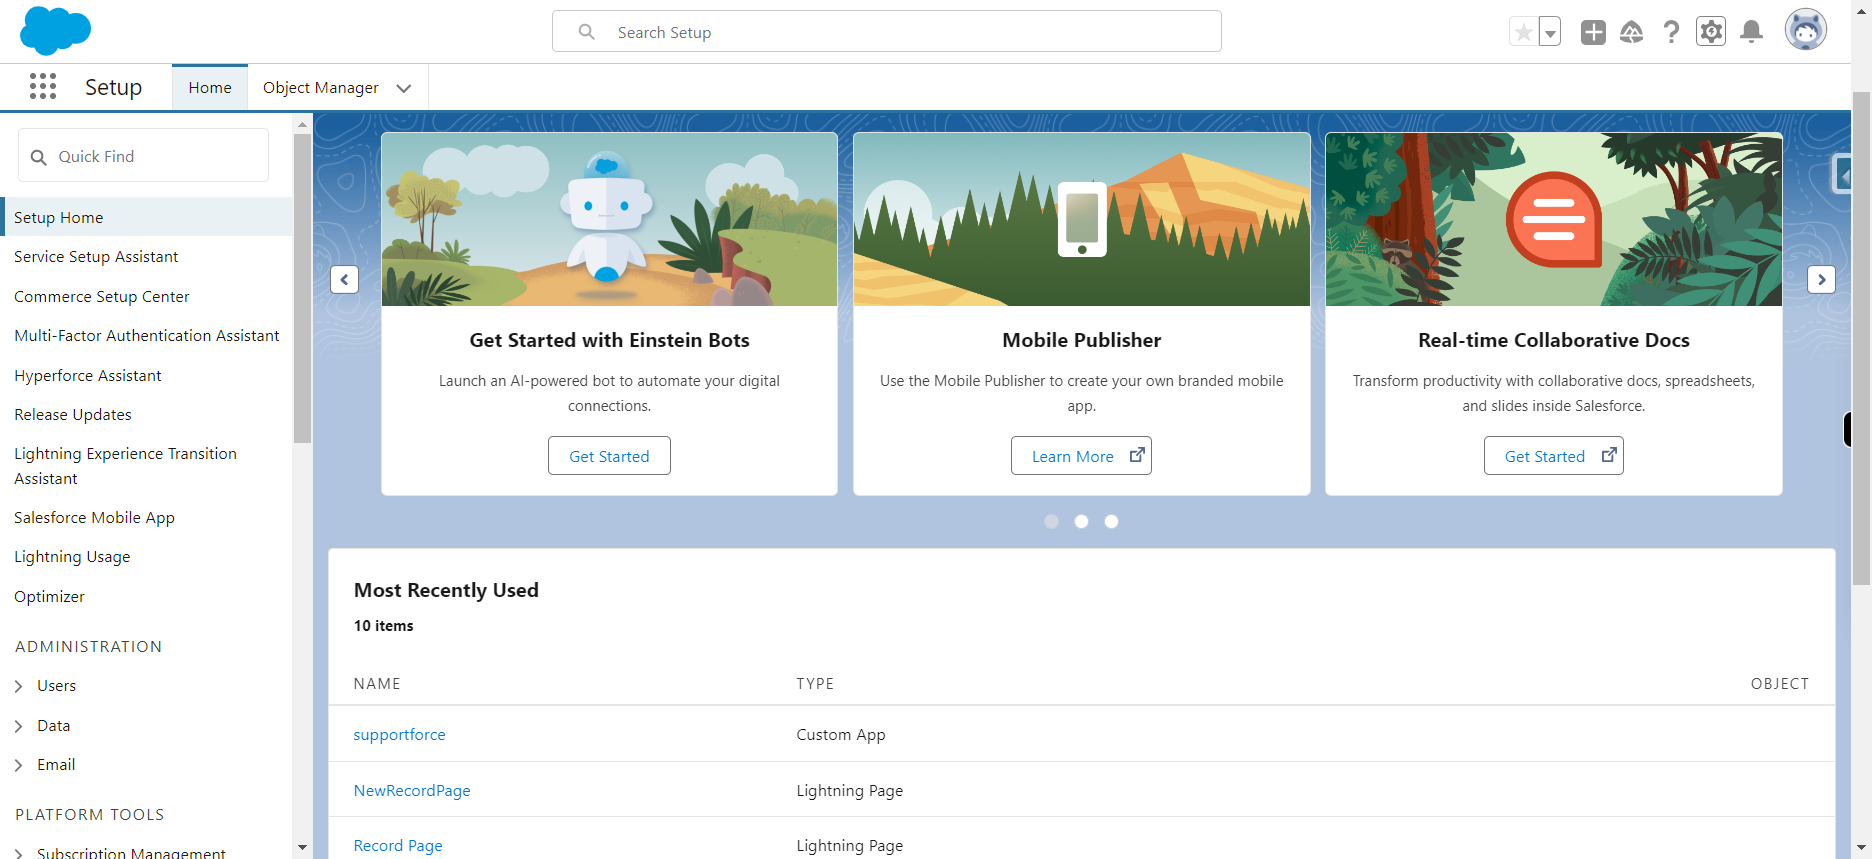Expand the Users section
The width and height of the screenshot is (1872, 859).
18,686
